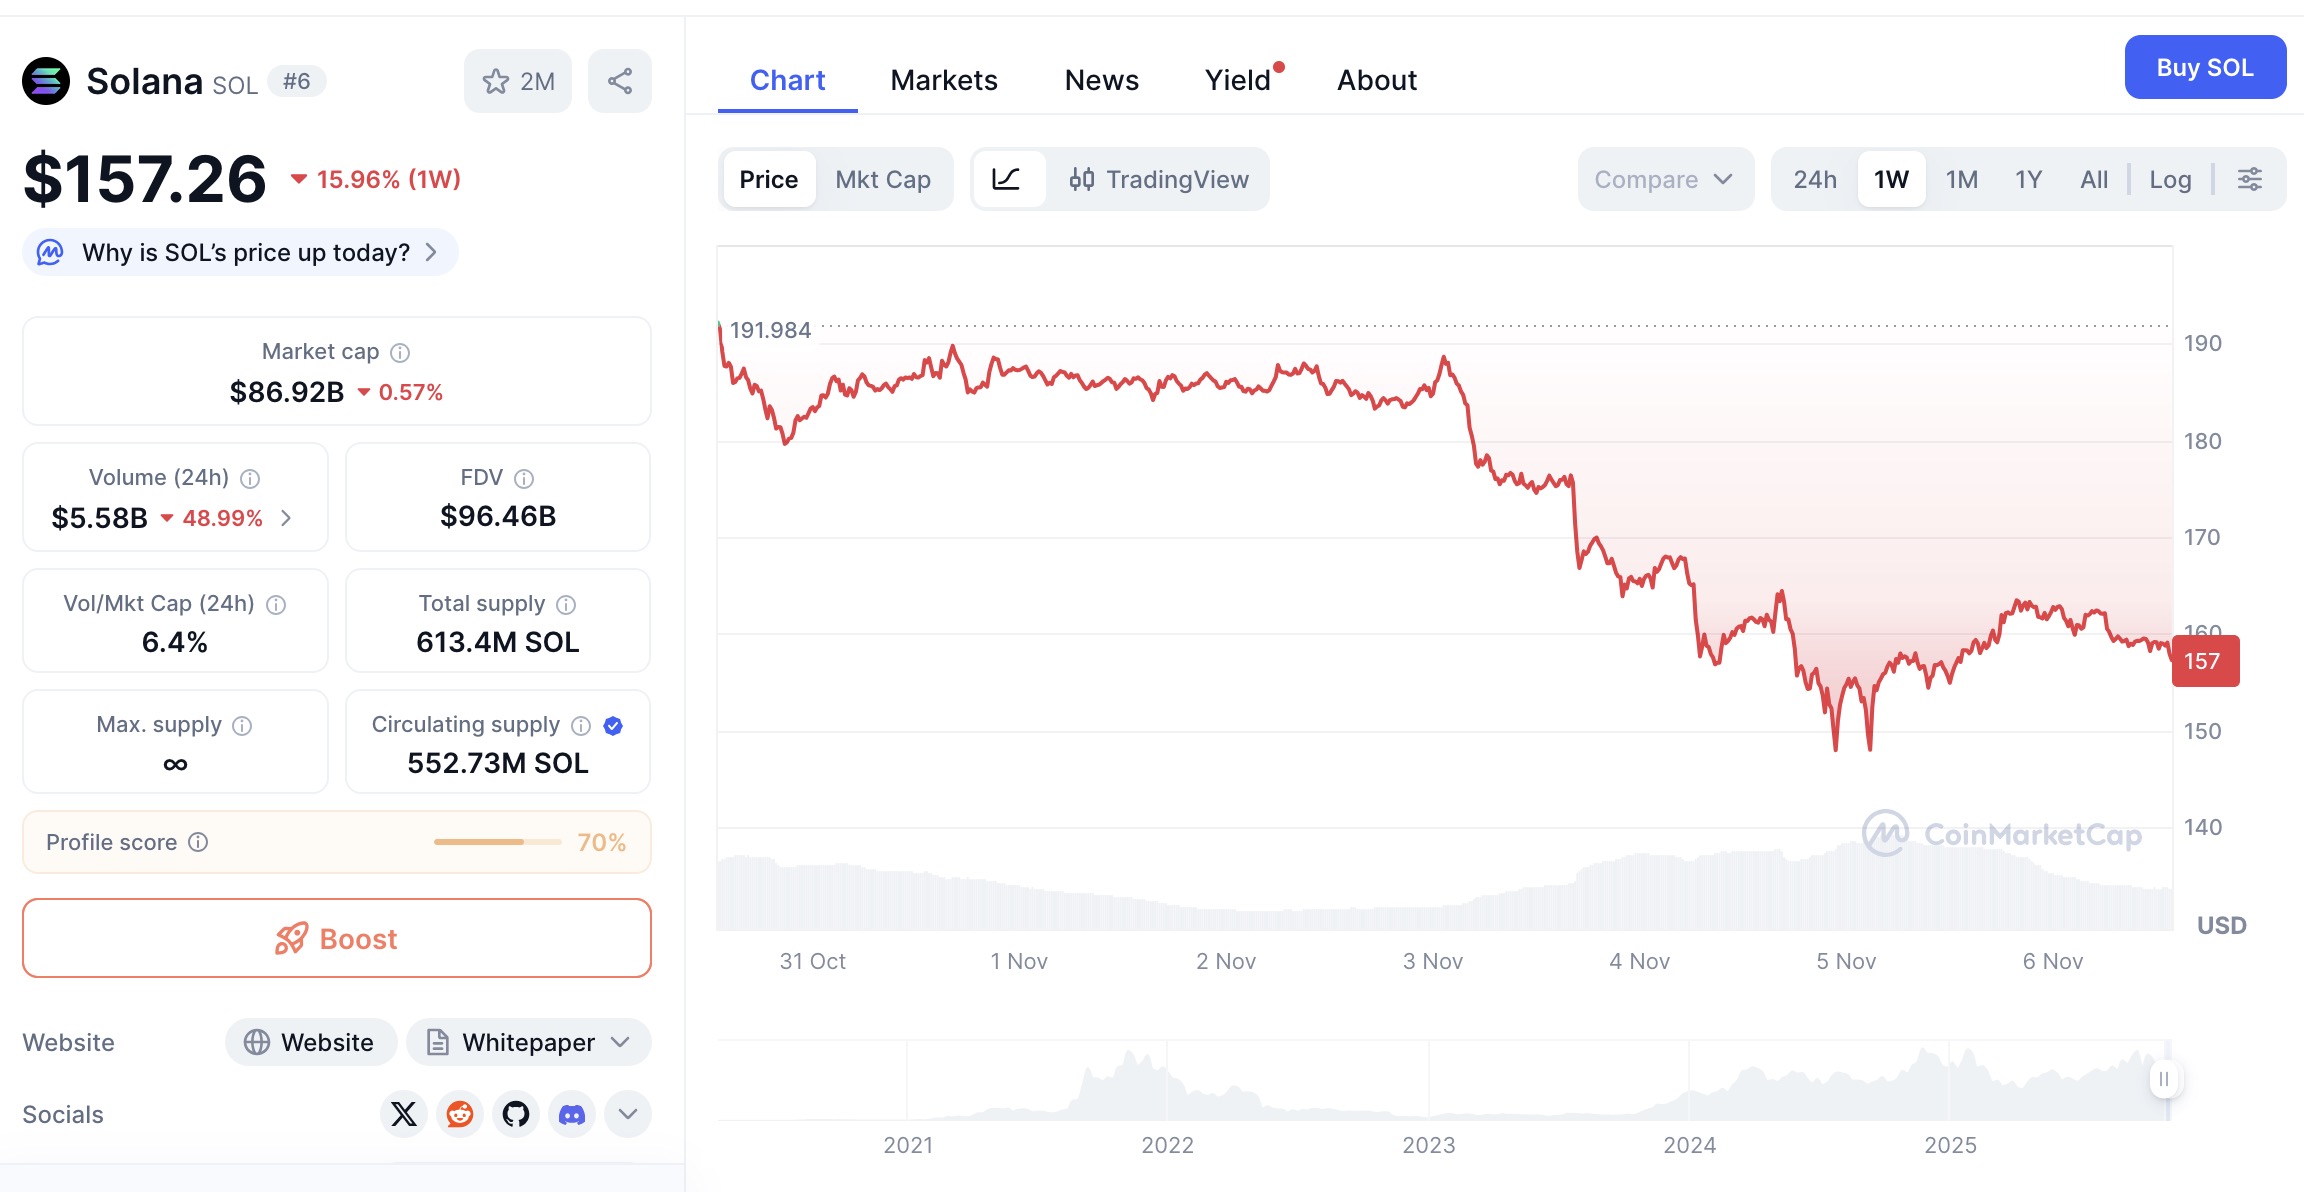This screenshot has width=2304, height=1192.
Task: Open chart settings sliders icon
Action: [x=2249, y=179]
